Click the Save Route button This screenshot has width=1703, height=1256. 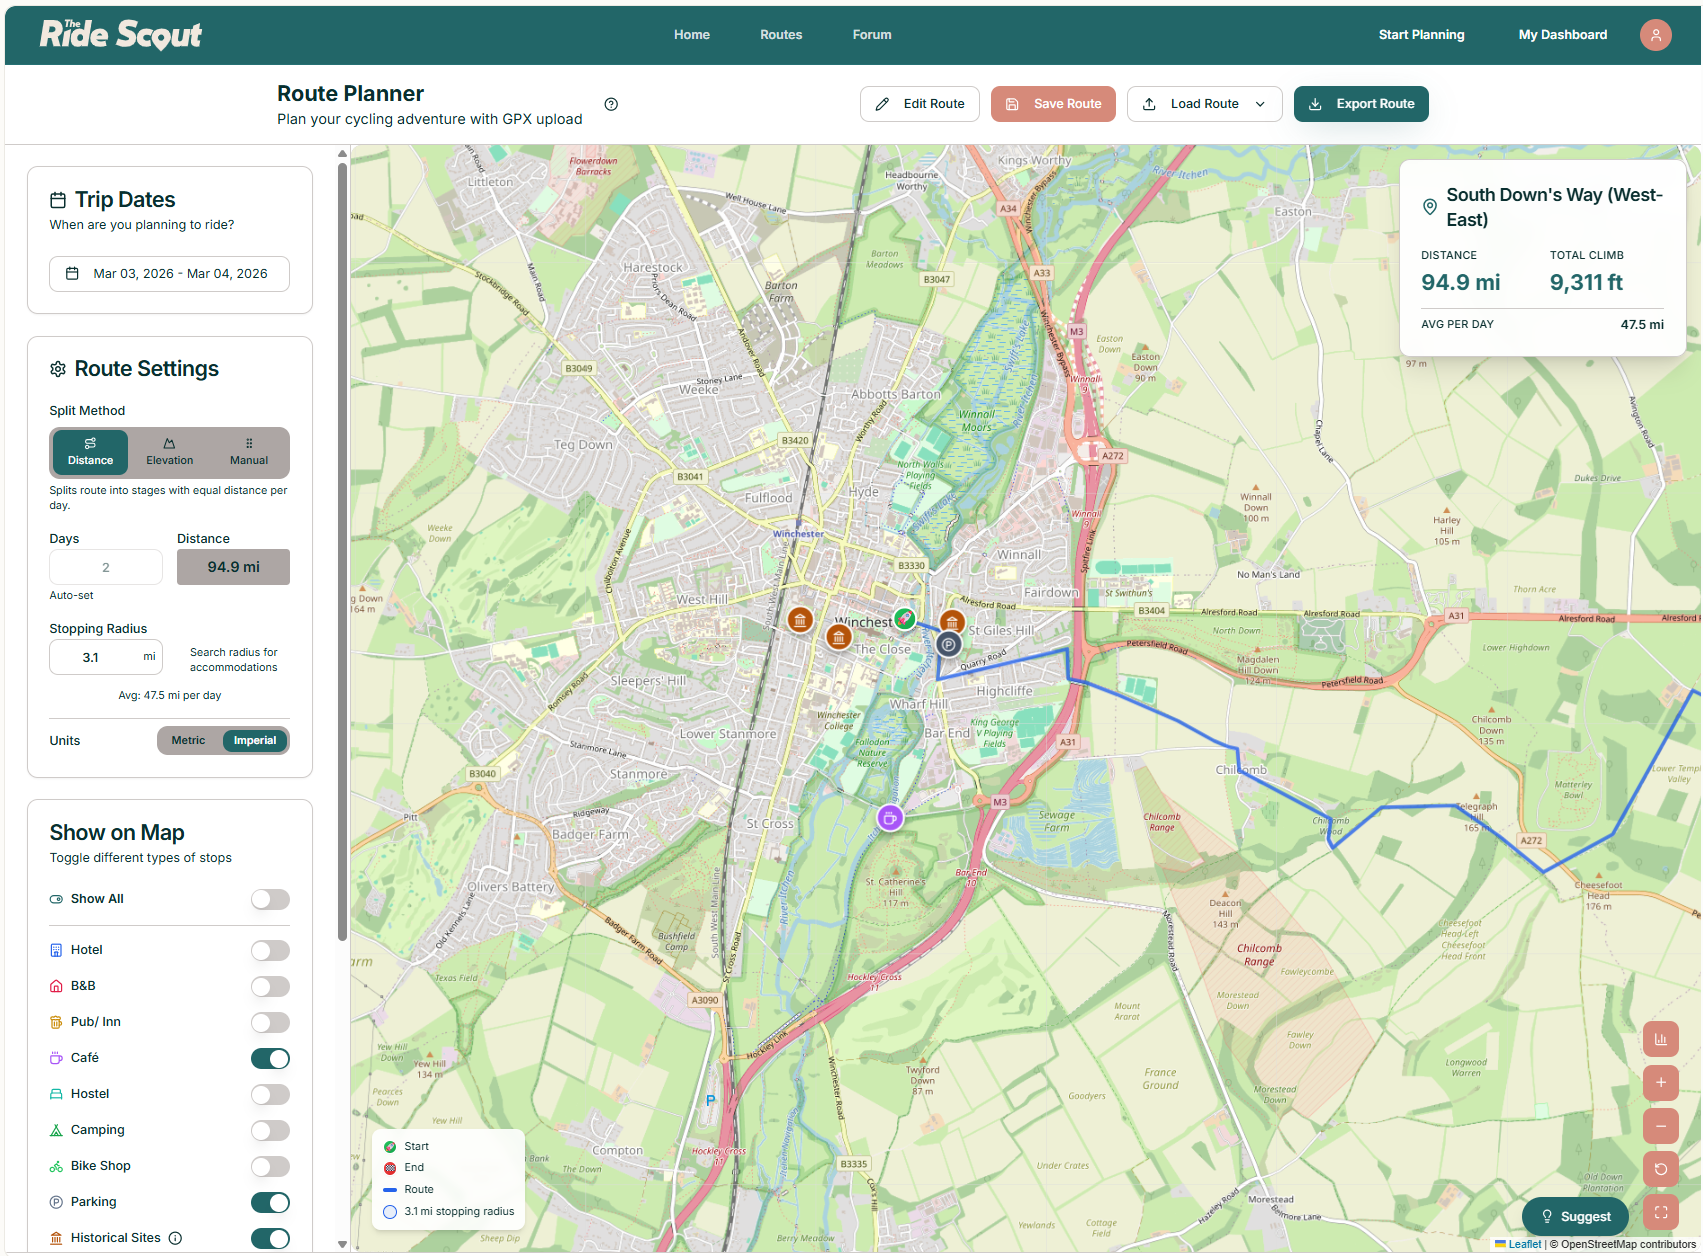click(x=1053, y=104)
